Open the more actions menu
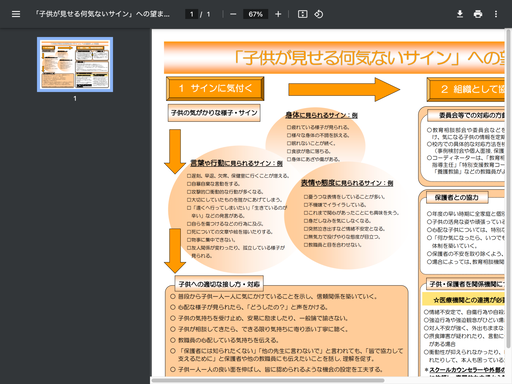Screen dimensions: 512x384 [496, 14]
